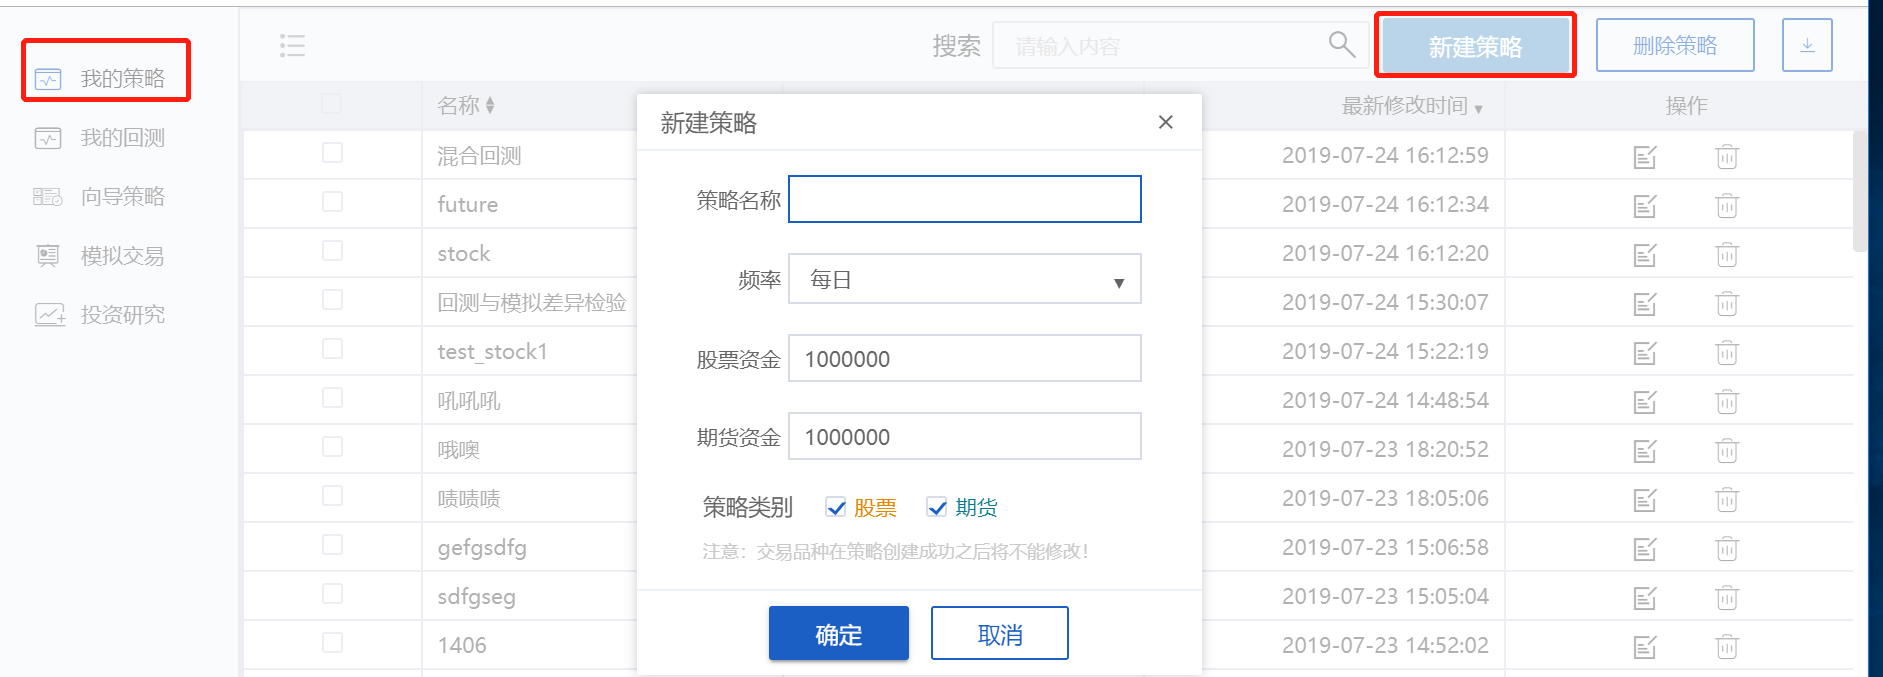
Task: Click edit icon for 2019-07-24 15:30:07 row
Action: point(1644,304)
